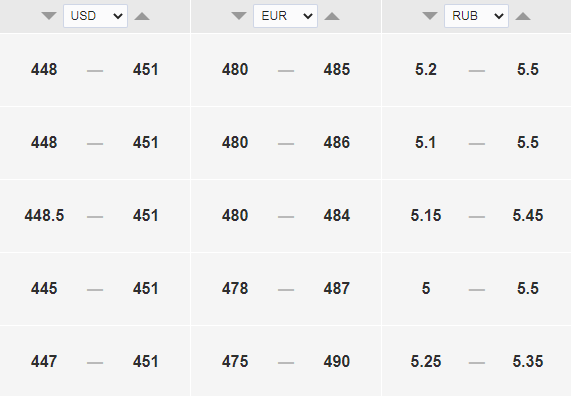Click RUB sell rate 5.45
Screen dimensions: 571x396
pyautogui.click(x=528, y=215)
